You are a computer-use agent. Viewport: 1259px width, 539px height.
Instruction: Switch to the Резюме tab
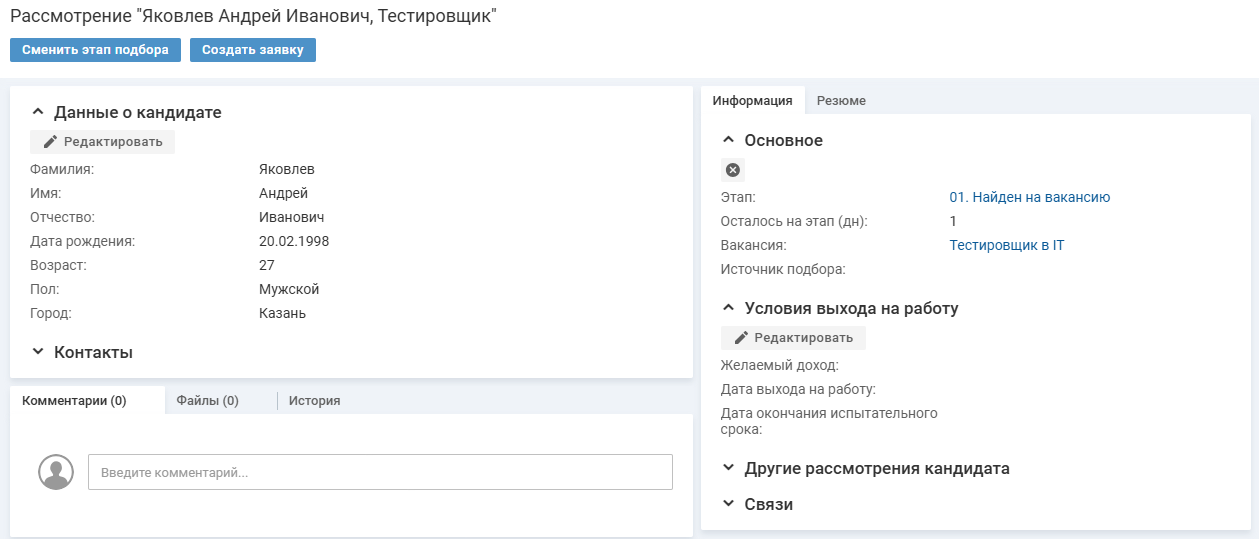tap(841, 101)
